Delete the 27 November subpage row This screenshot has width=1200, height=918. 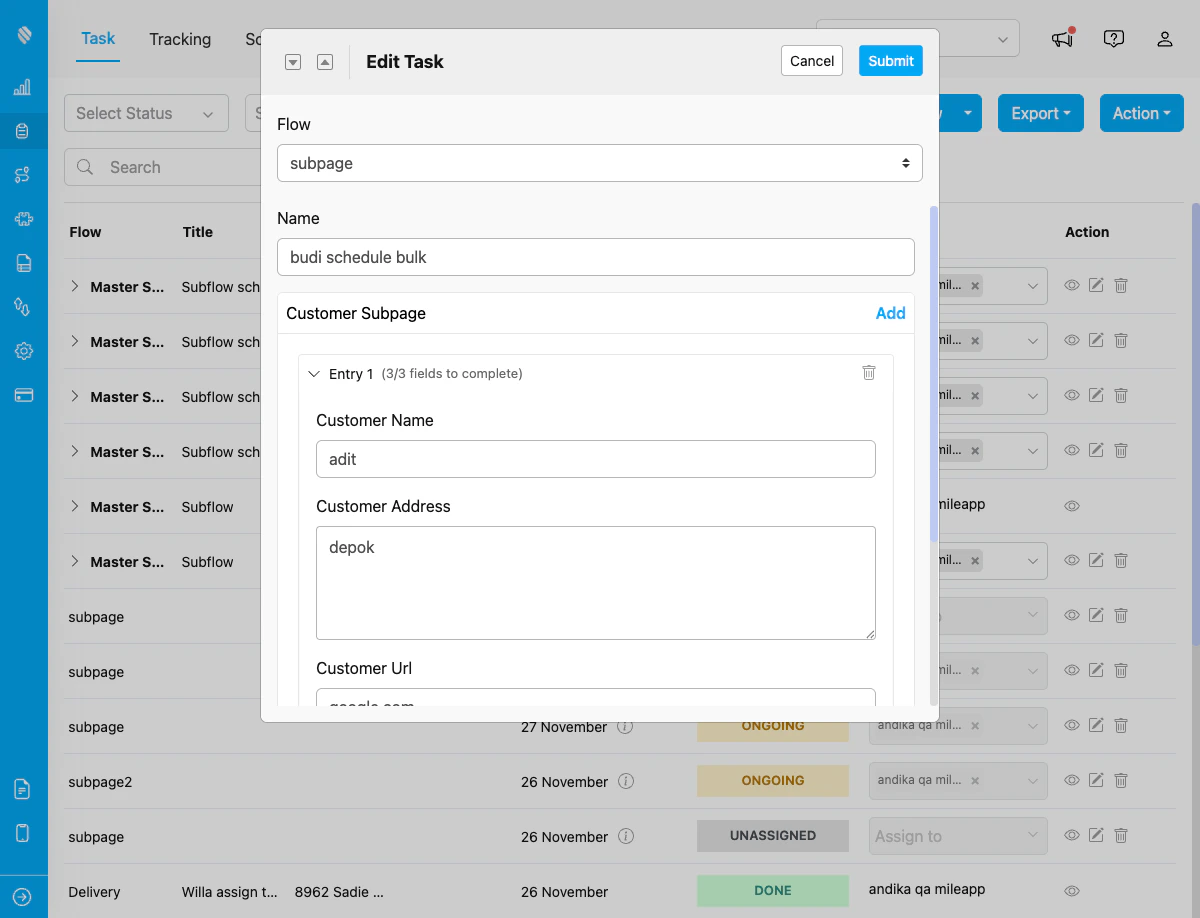pos(1121,725)
